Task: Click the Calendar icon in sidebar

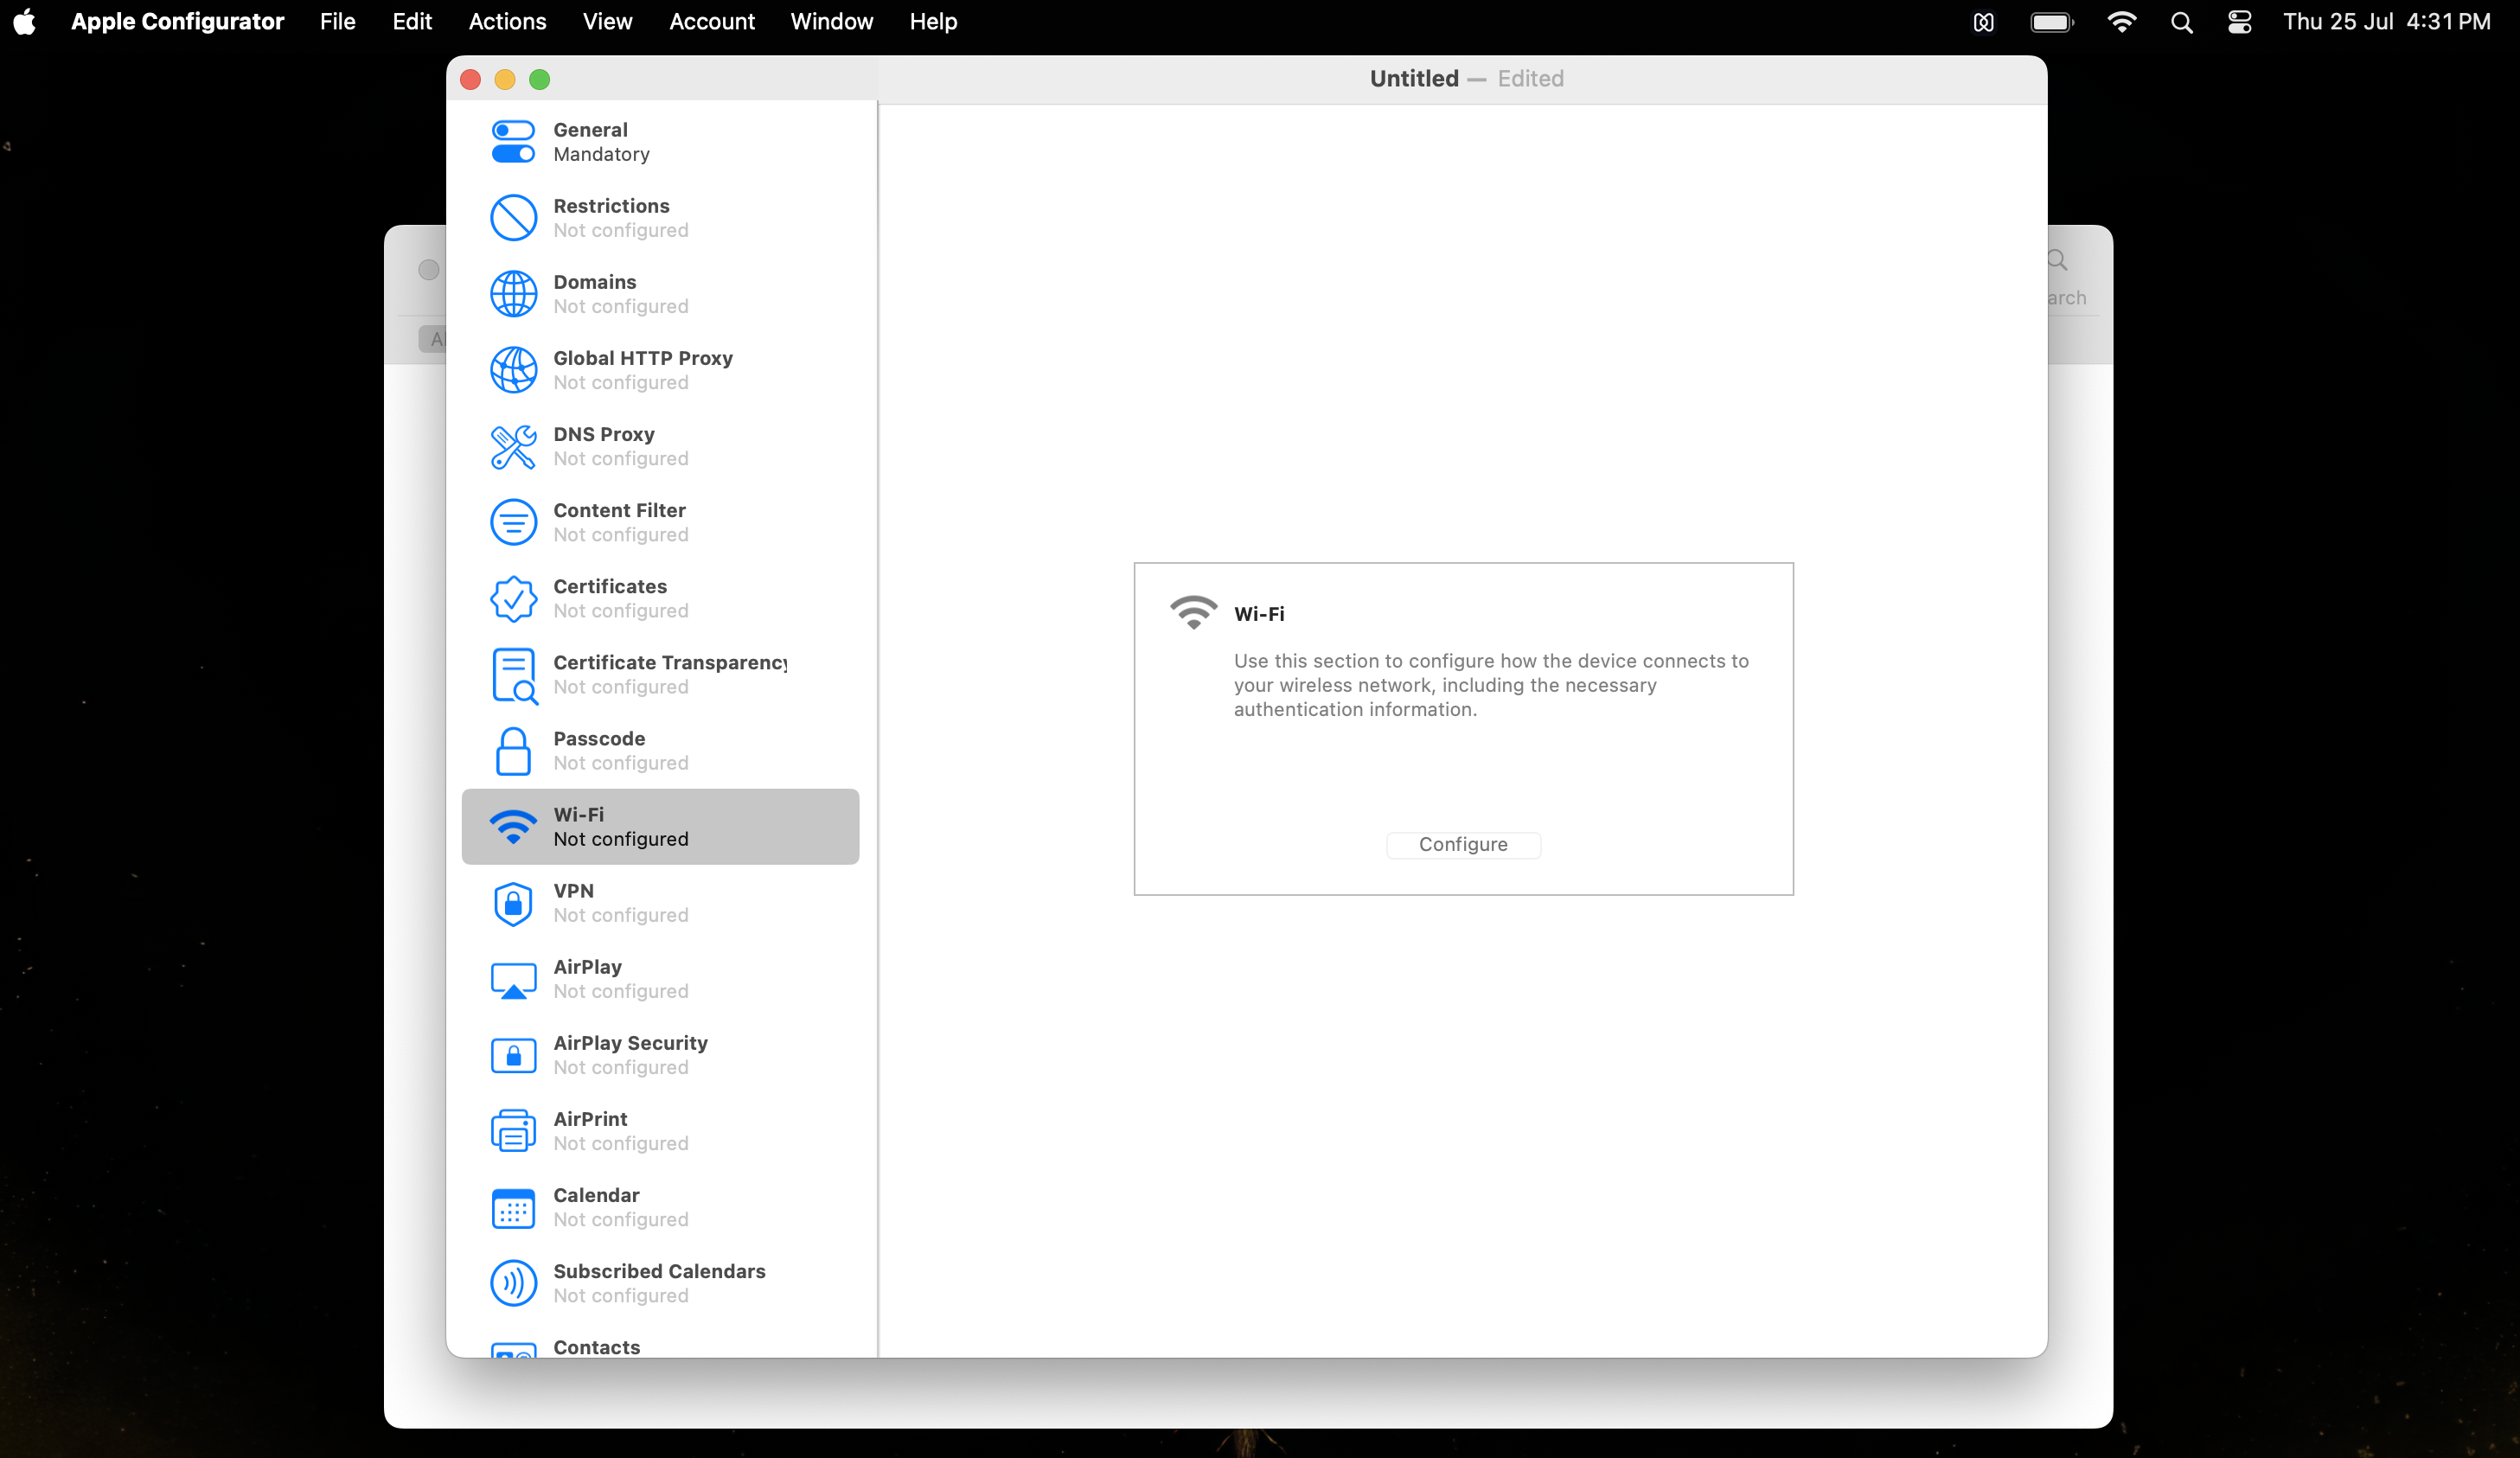Action: tap(513, 1207)
